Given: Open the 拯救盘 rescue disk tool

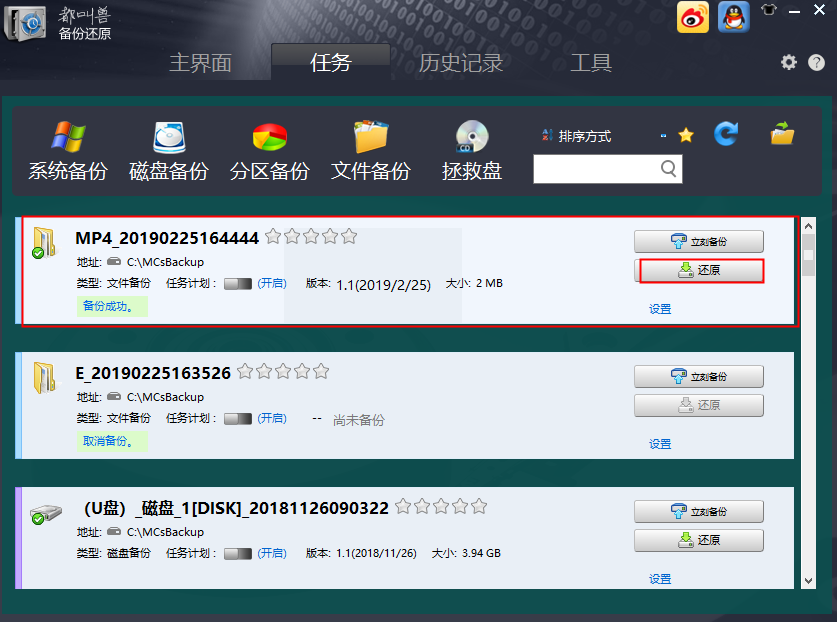Looking at the screenshot, I should click(471, 151).
